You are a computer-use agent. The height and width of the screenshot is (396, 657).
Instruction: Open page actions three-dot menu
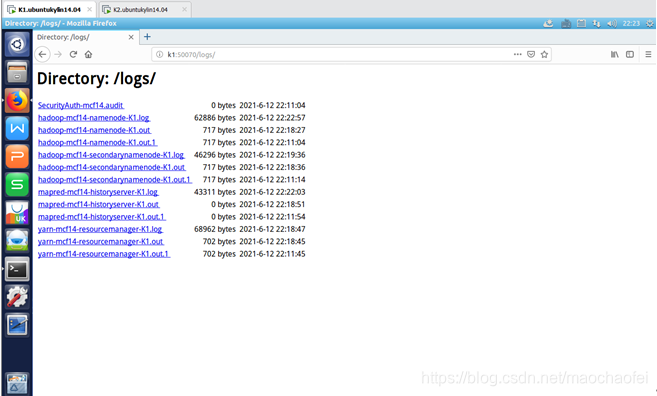coord(517,54)
